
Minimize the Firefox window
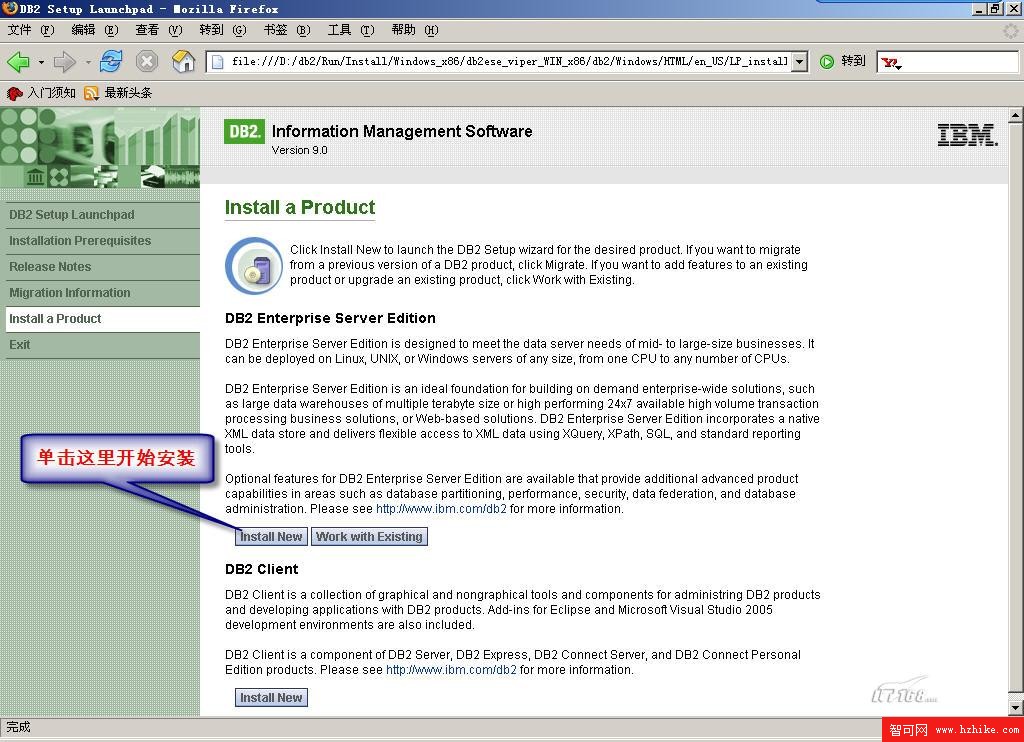pyautogui.click(x=979, y=8)
